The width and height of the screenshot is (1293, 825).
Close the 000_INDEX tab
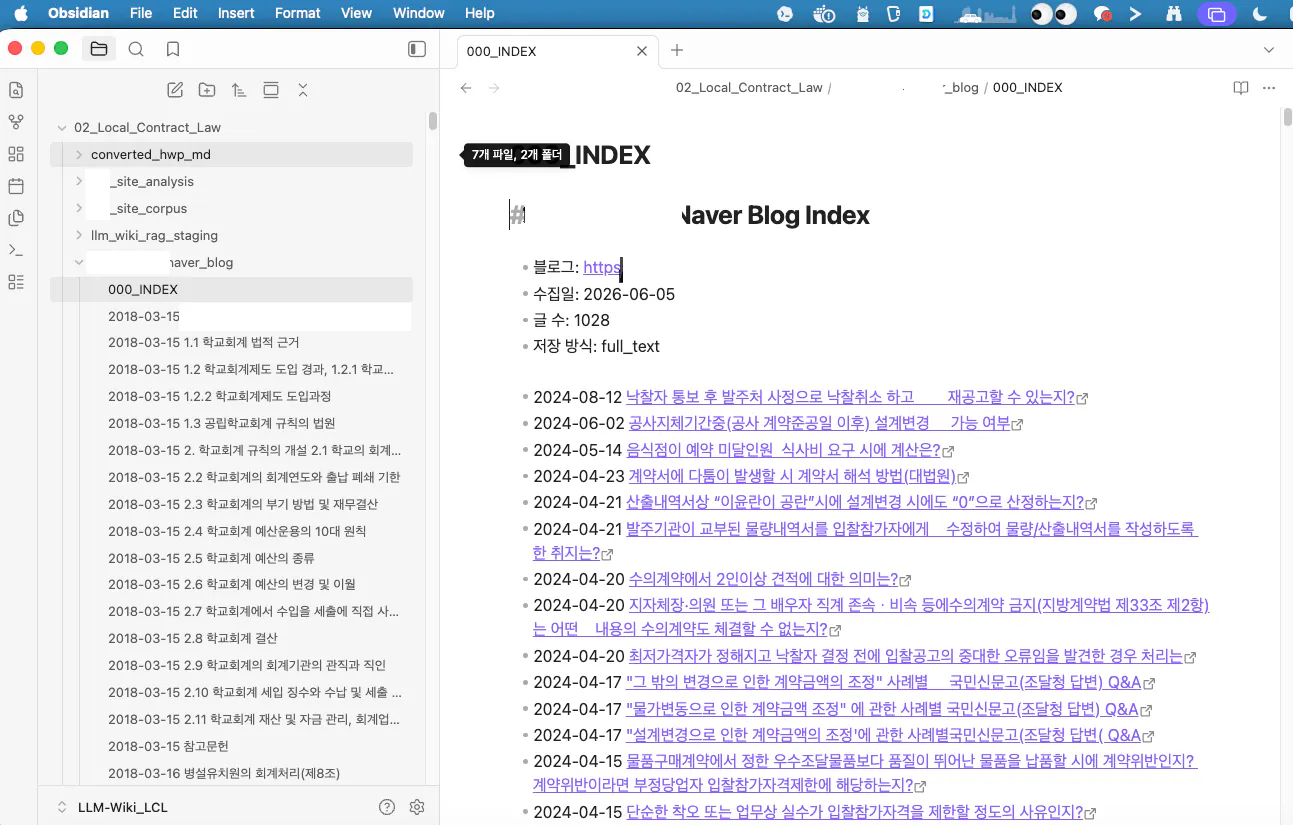pos(642,51)
